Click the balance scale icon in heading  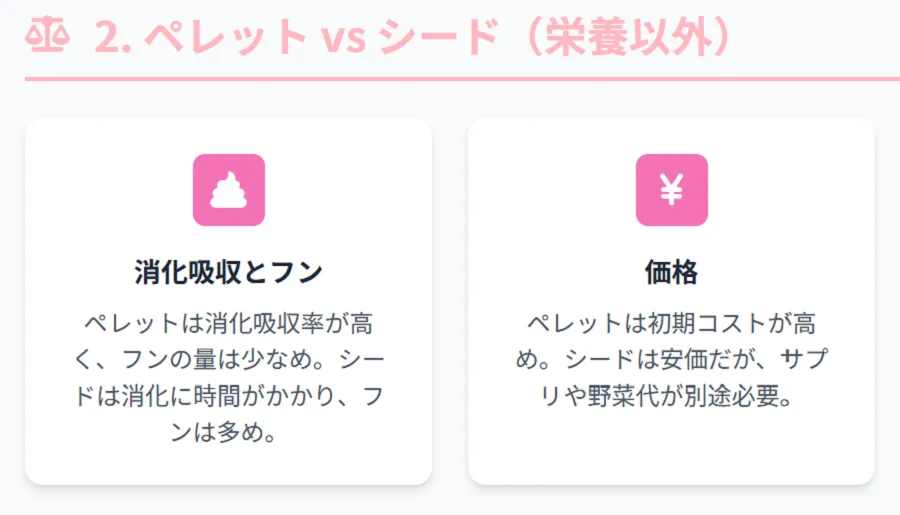(x=47, y=37)
